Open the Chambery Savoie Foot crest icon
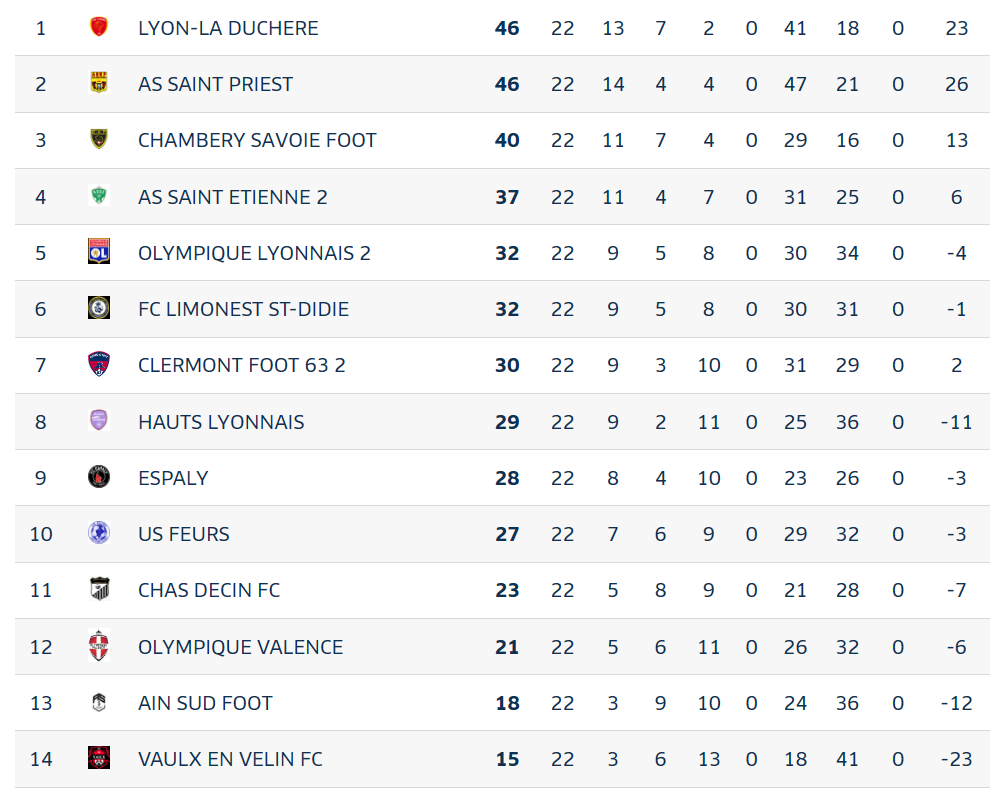1002x800 pixels. tap(98, 139)
